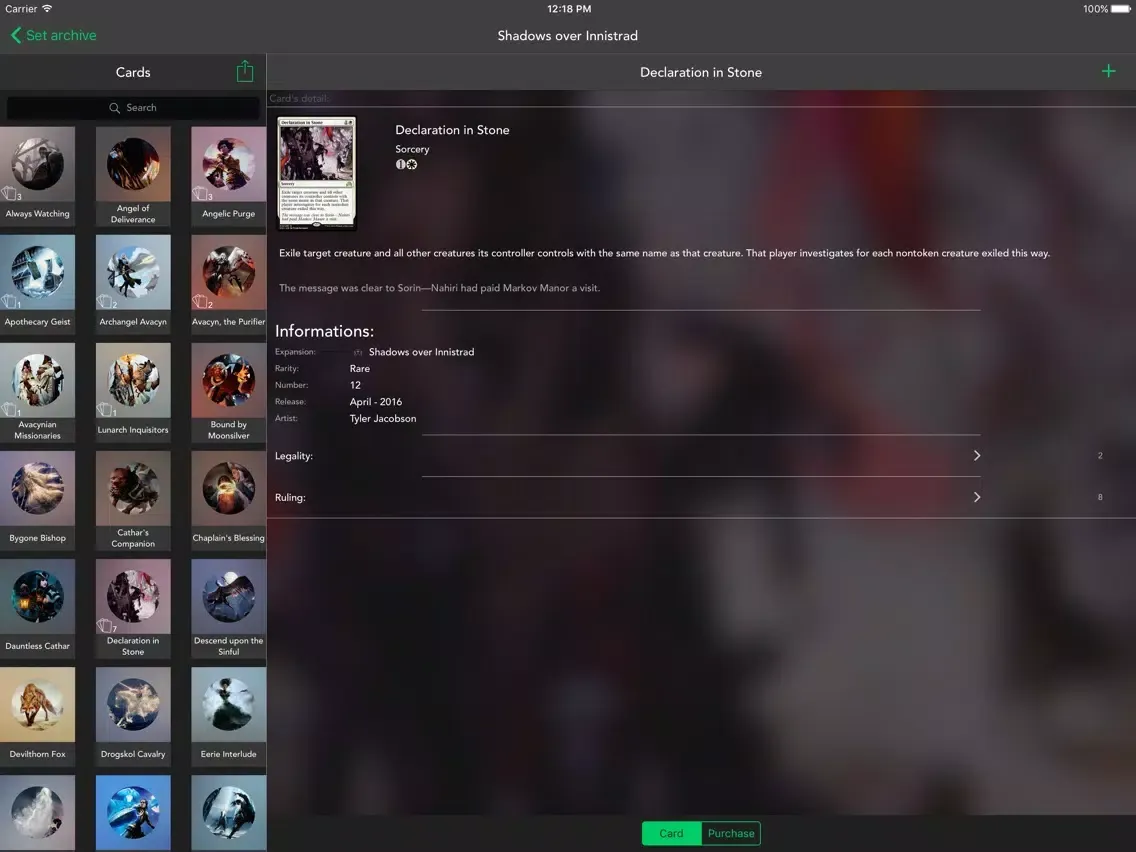Open the Angelic Purge card
Image resolution: width=1136 pixels, height=852 pixels.
228,175
